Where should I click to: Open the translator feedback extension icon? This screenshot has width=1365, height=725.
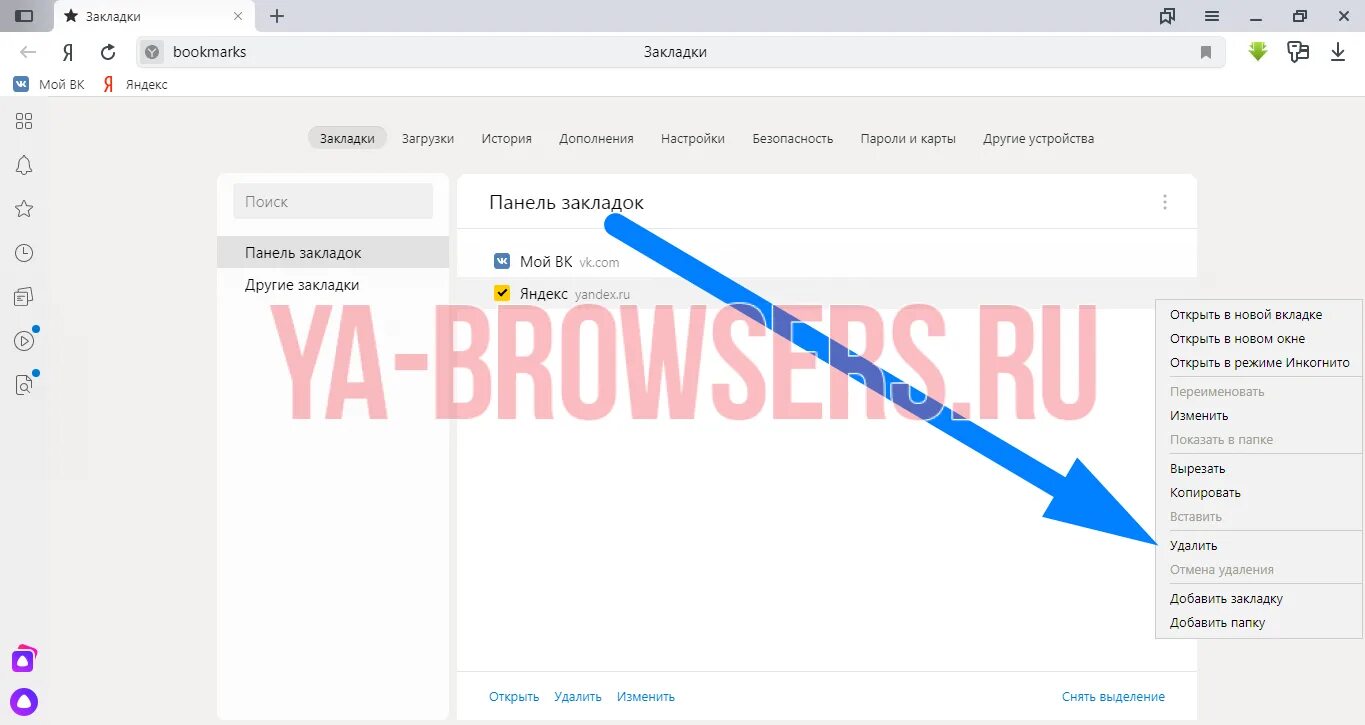(1298, 52)
